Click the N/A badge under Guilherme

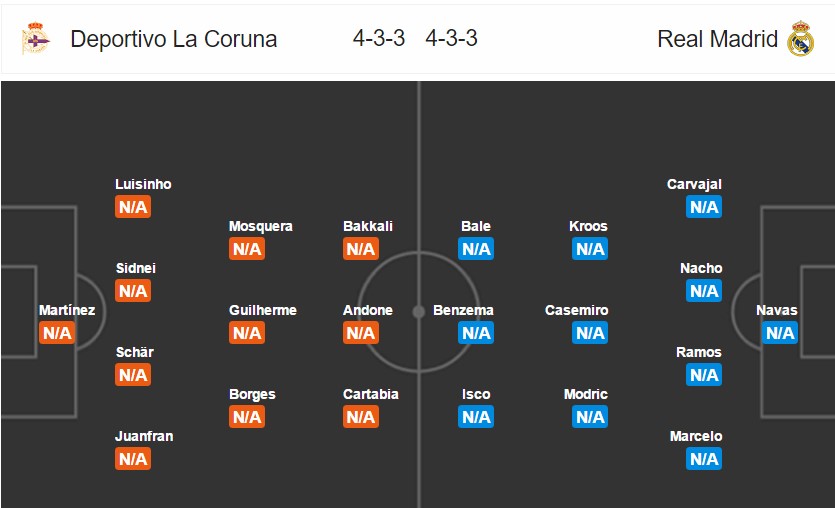[247, 333]
